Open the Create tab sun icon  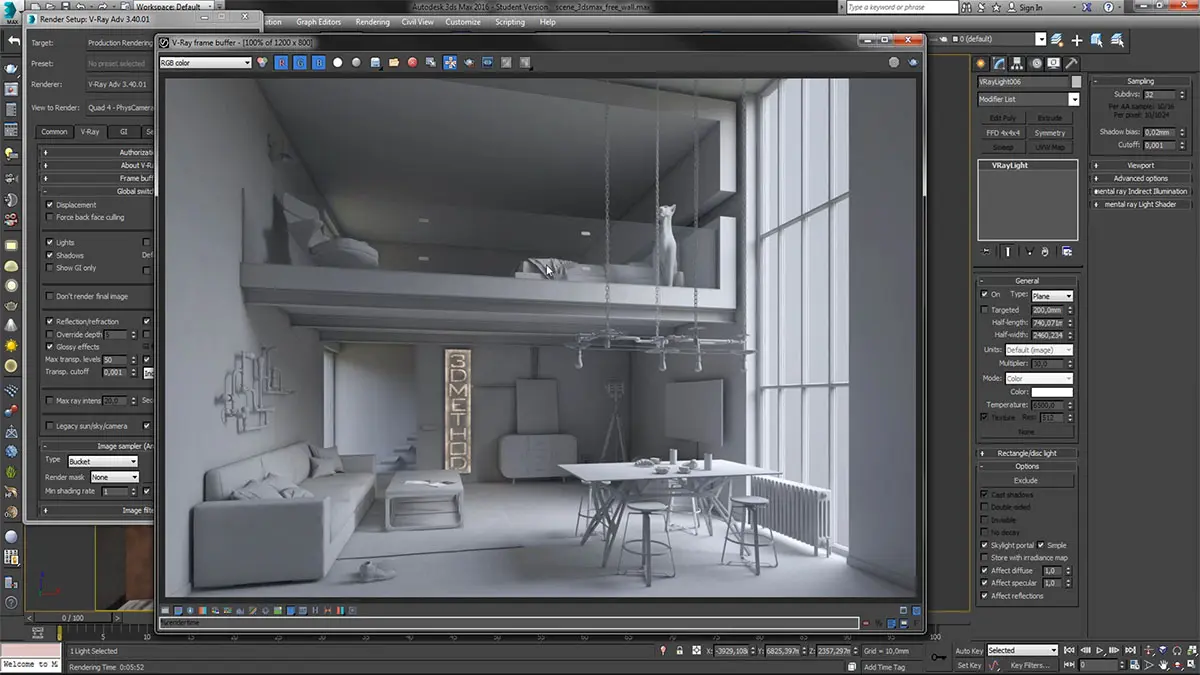[x=983, y=63]
